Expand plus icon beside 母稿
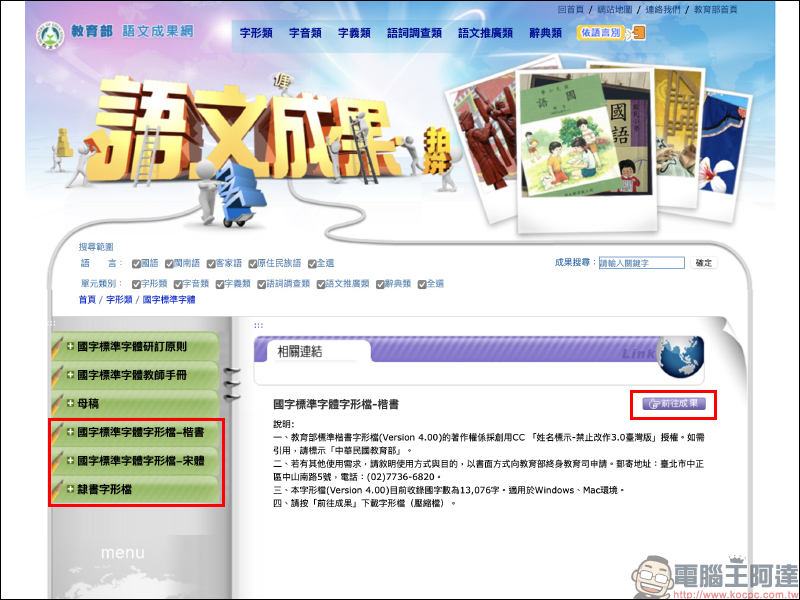Viewport: 800px width, 600px height. tap(70, 404)
